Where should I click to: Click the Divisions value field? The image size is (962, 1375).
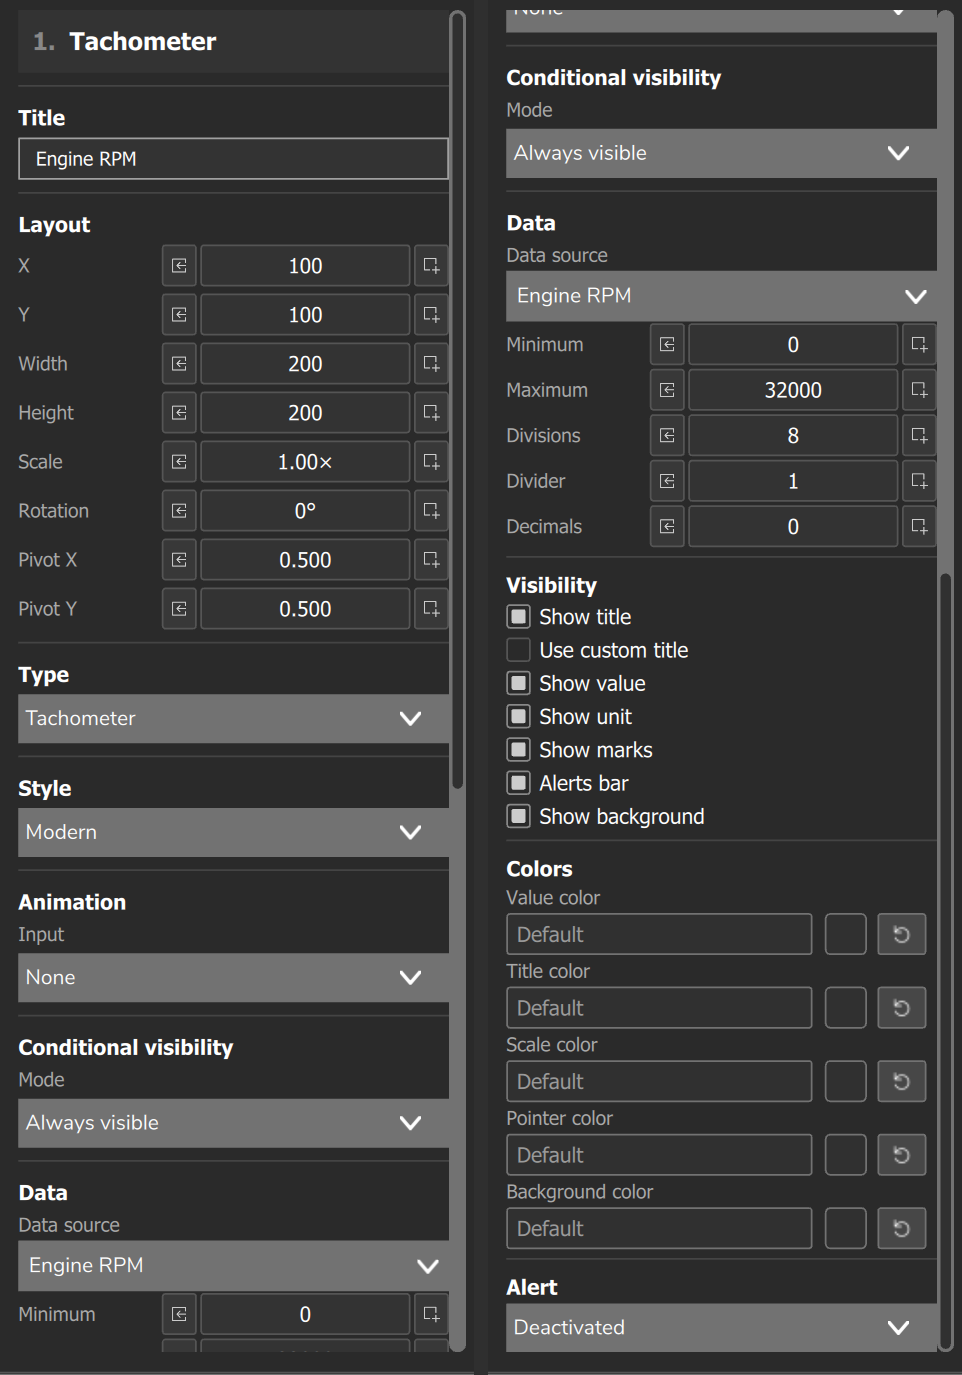(793, 436)
